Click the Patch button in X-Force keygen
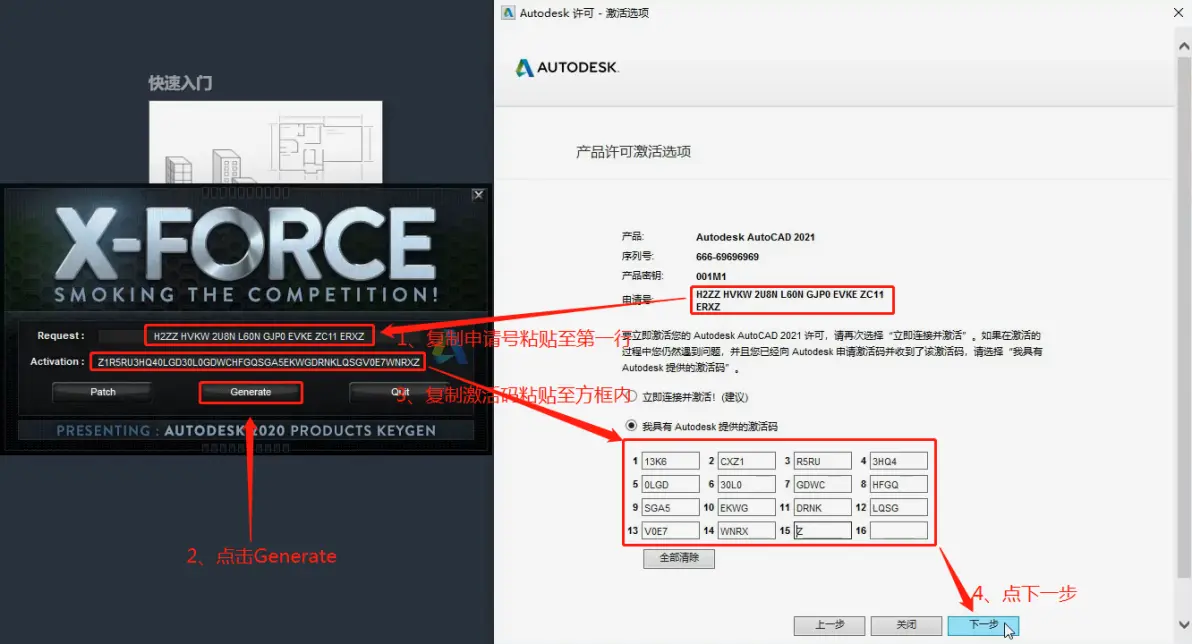Screen dimensions: 1192x644 click(103, 392)
